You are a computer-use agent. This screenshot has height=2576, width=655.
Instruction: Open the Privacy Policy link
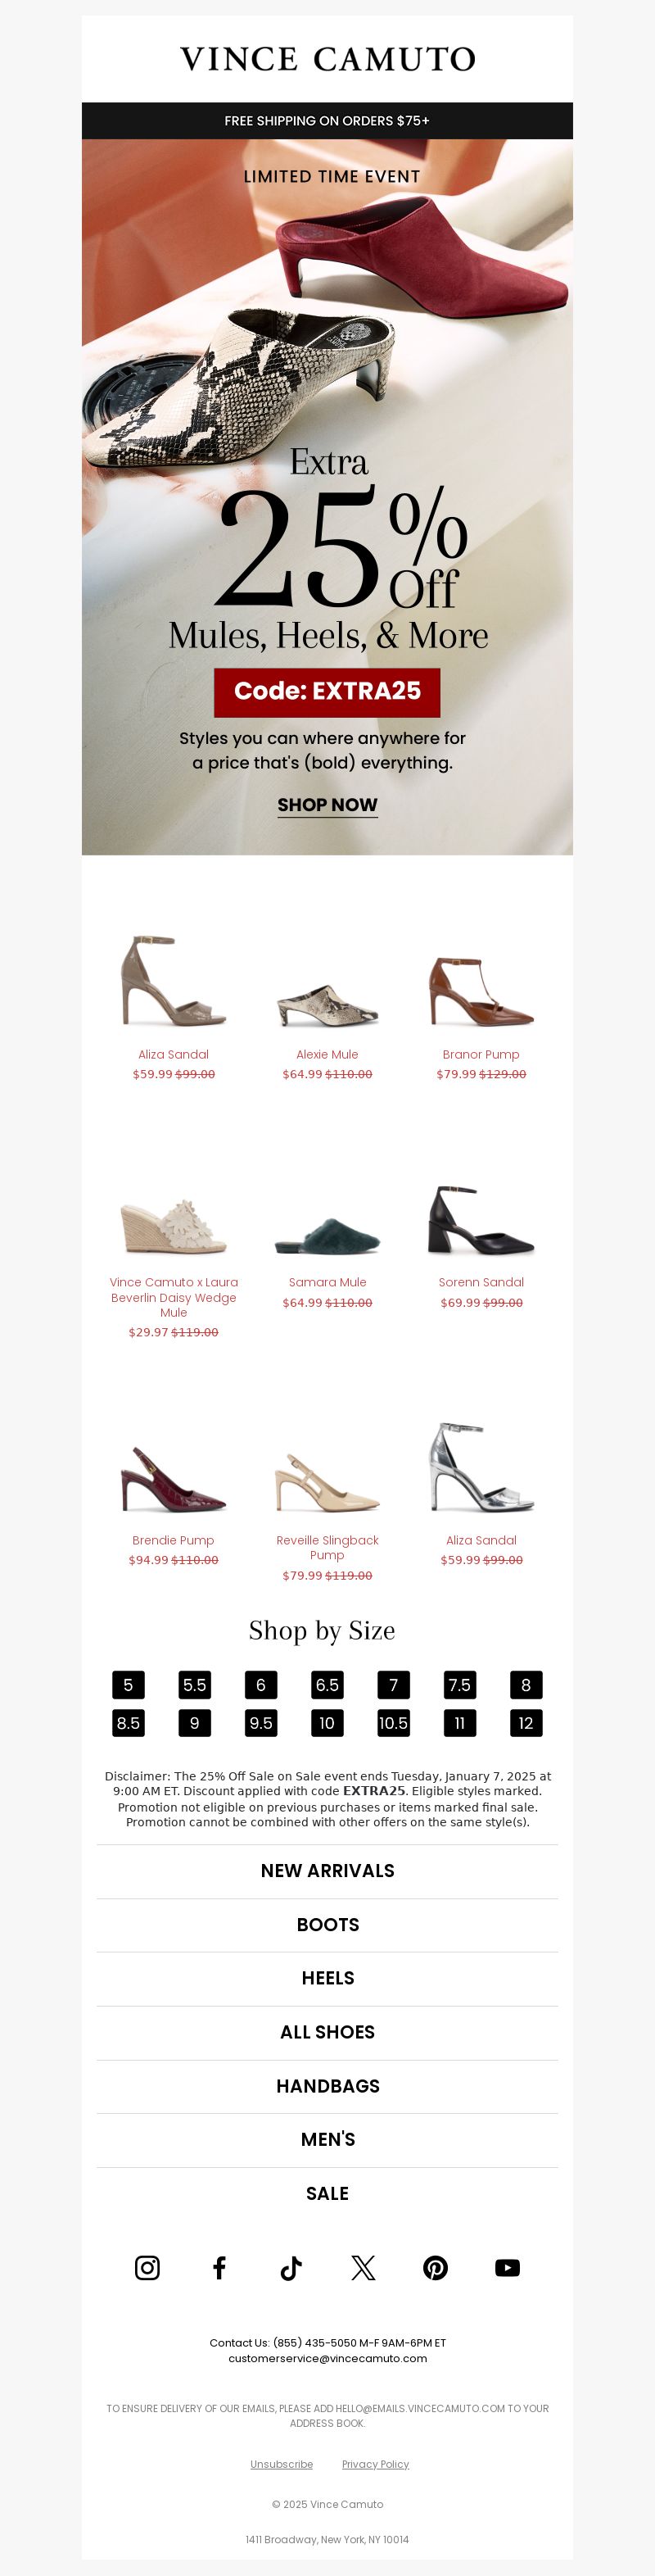[375, 2464]
